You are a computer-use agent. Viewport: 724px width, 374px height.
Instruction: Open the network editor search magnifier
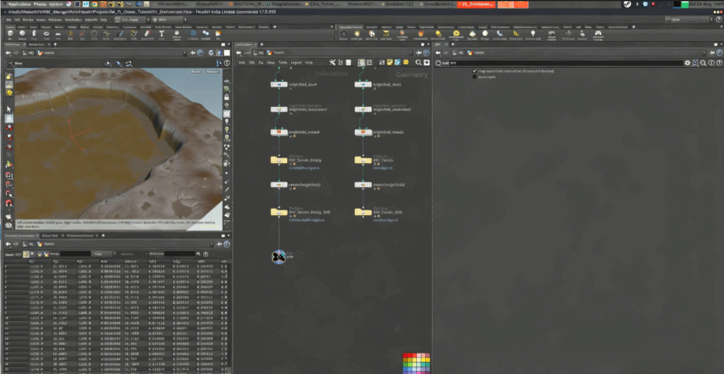(x=419, y=62)
